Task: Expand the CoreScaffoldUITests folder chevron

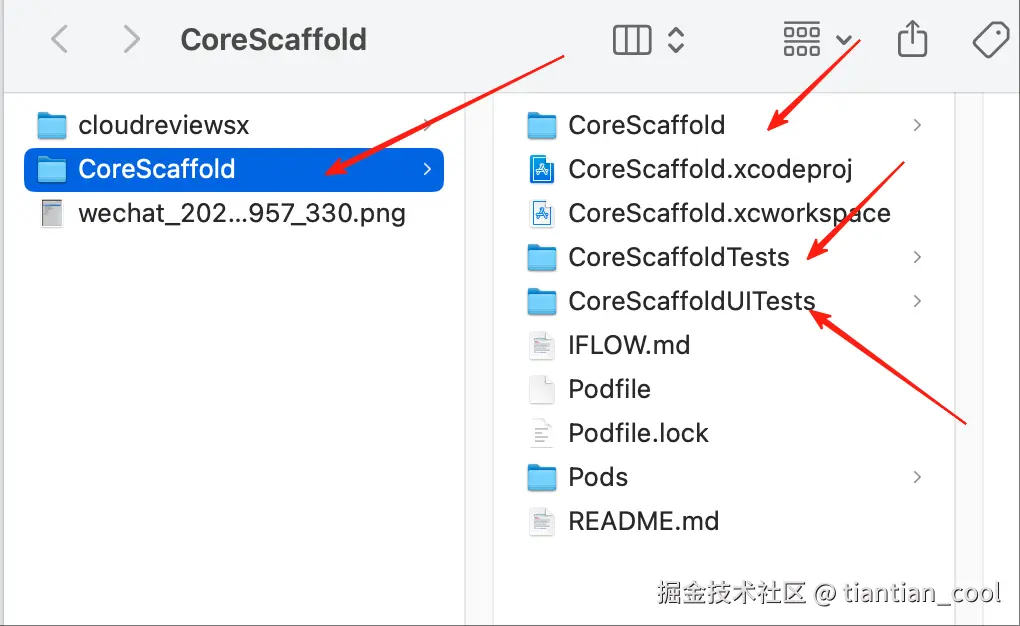Action: 917,301
